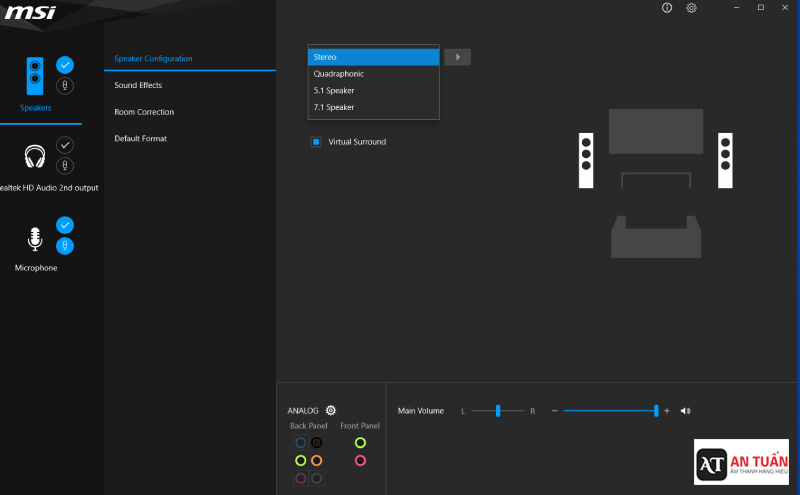Choose Quadraphonic from the configuration list
Viewport: 800px width, 495px height.
point(373,74)
